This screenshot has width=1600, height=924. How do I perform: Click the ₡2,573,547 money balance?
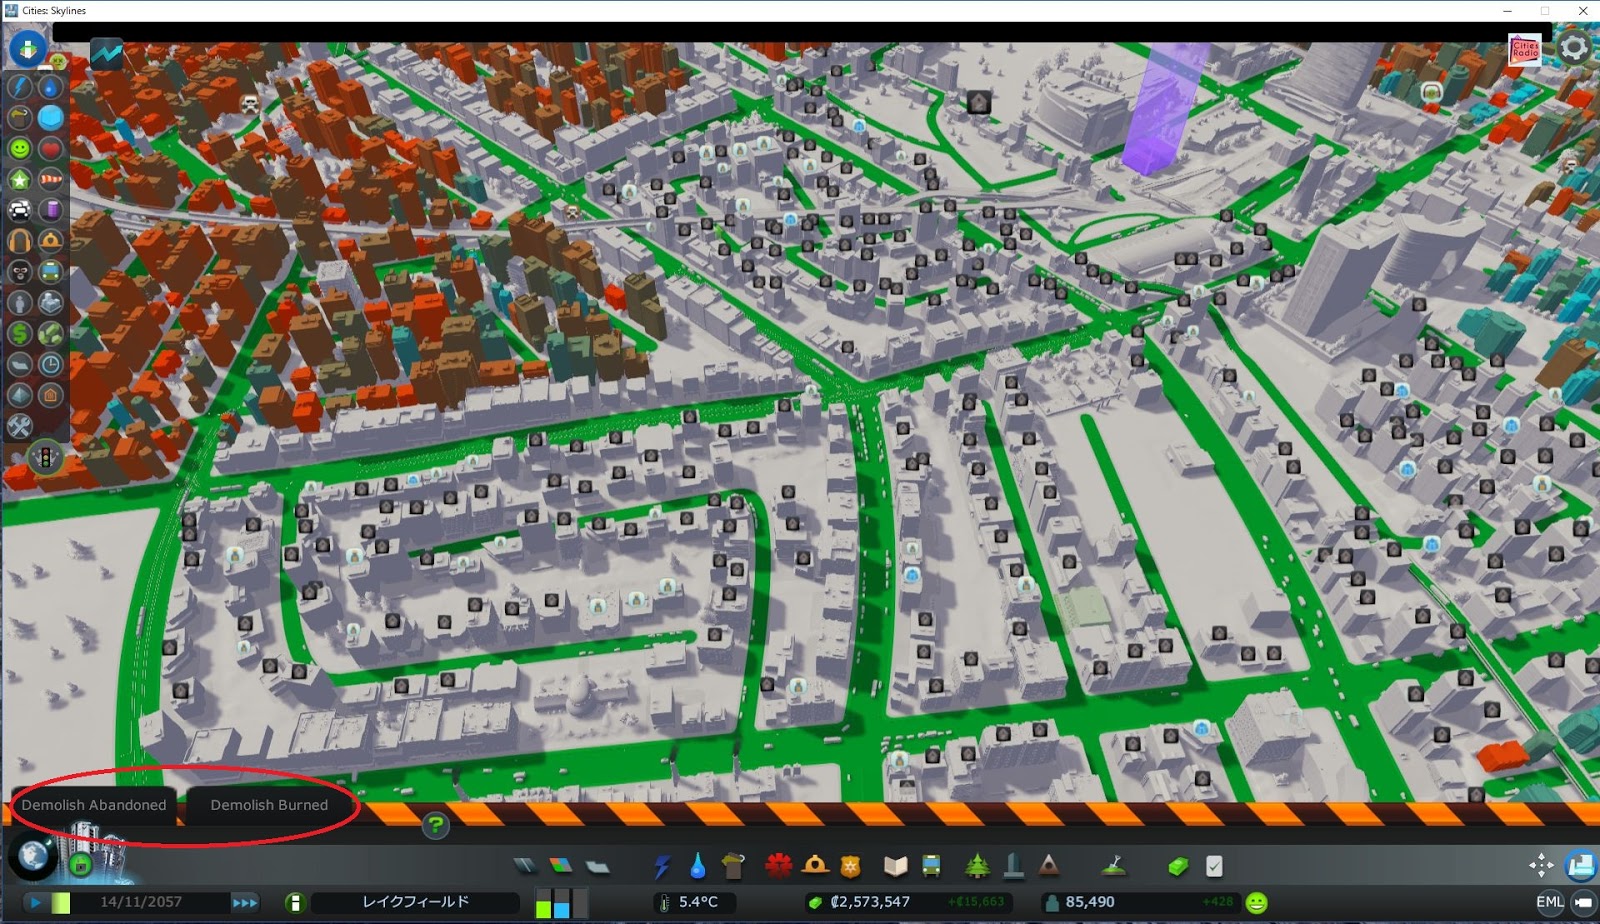pyautogui.click(x=870, y=902)
